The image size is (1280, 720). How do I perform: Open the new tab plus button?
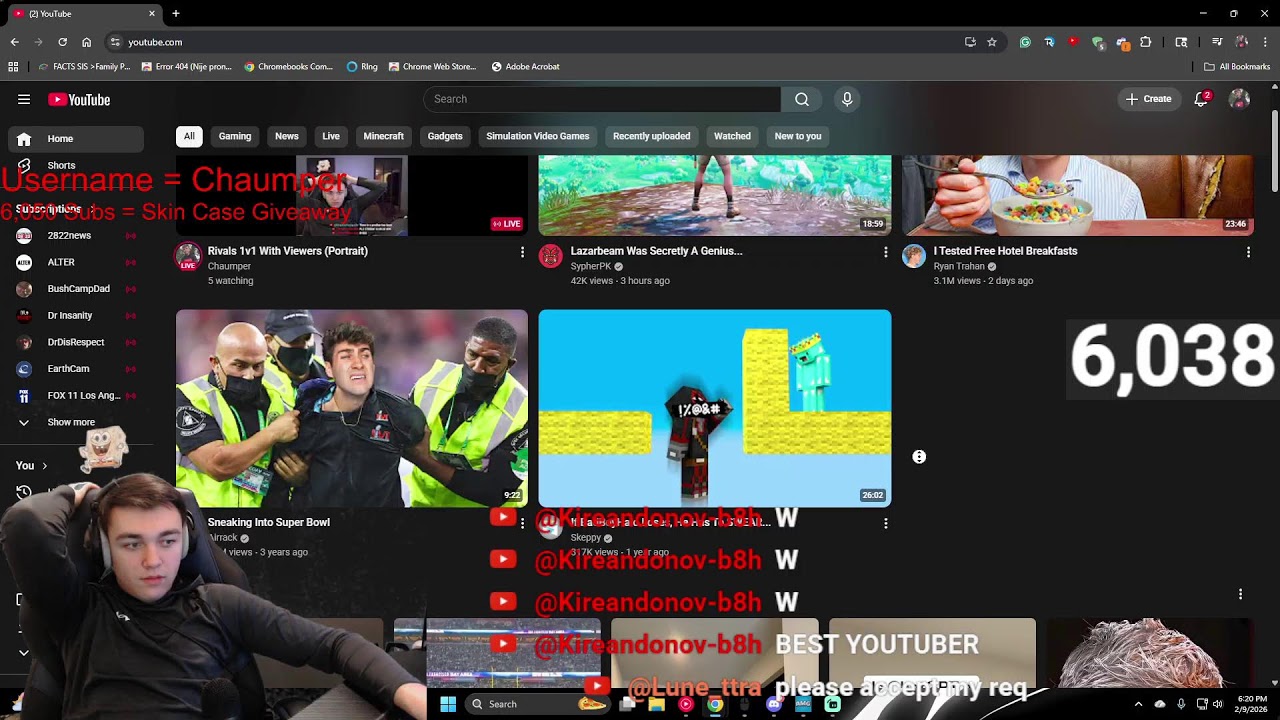176,14
